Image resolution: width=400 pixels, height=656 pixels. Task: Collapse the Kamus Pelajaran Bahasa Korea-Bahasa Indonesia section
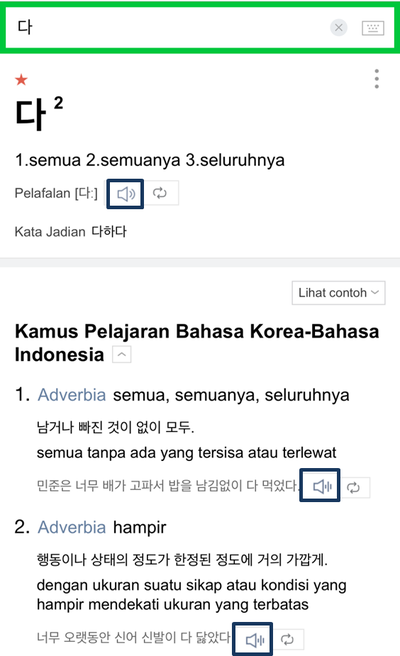[x=122, y=354]
